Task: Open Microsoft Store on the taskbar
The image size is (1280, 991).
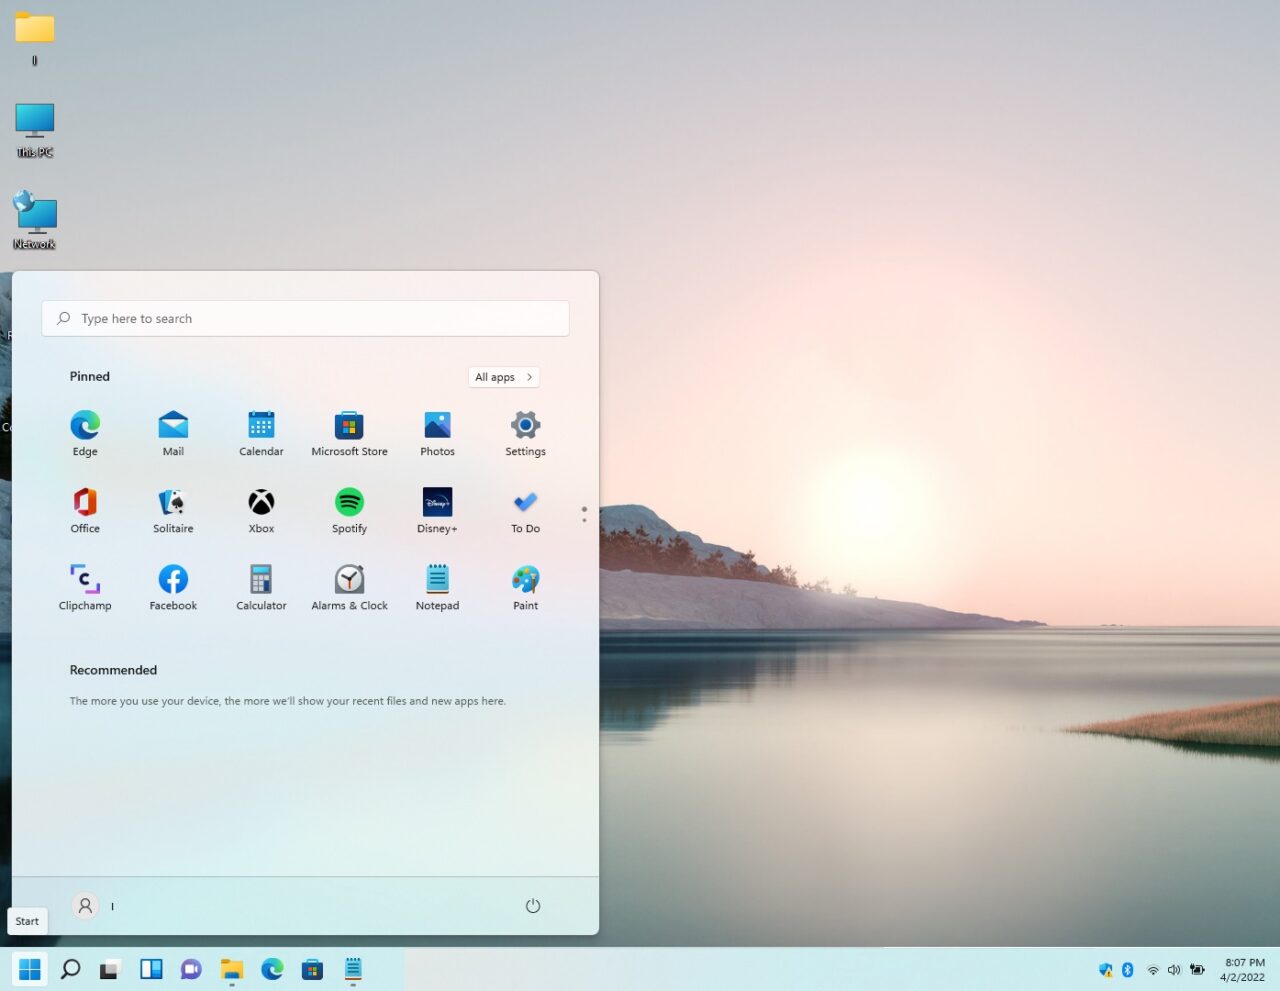Action: point(312,969)
